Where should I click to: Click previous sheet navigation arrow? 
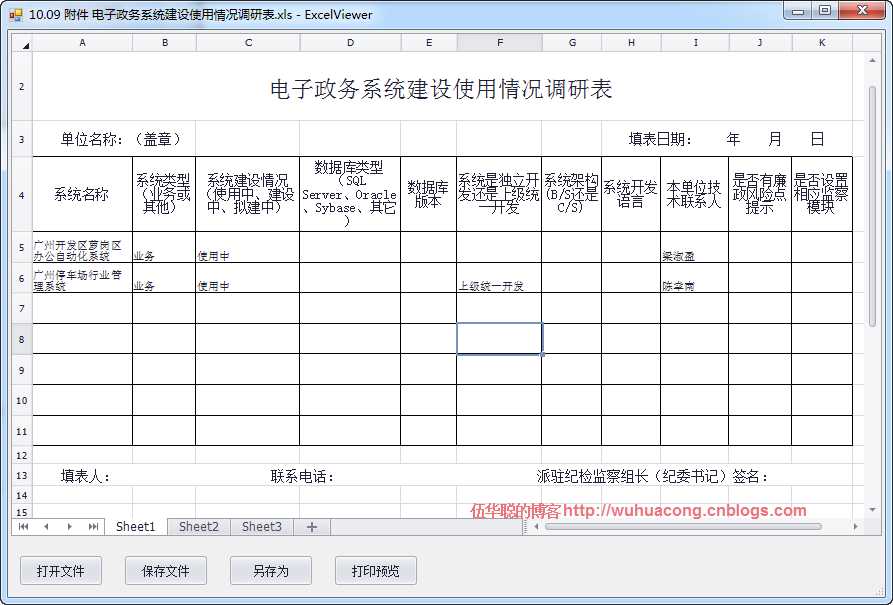[x=46, y=527]
